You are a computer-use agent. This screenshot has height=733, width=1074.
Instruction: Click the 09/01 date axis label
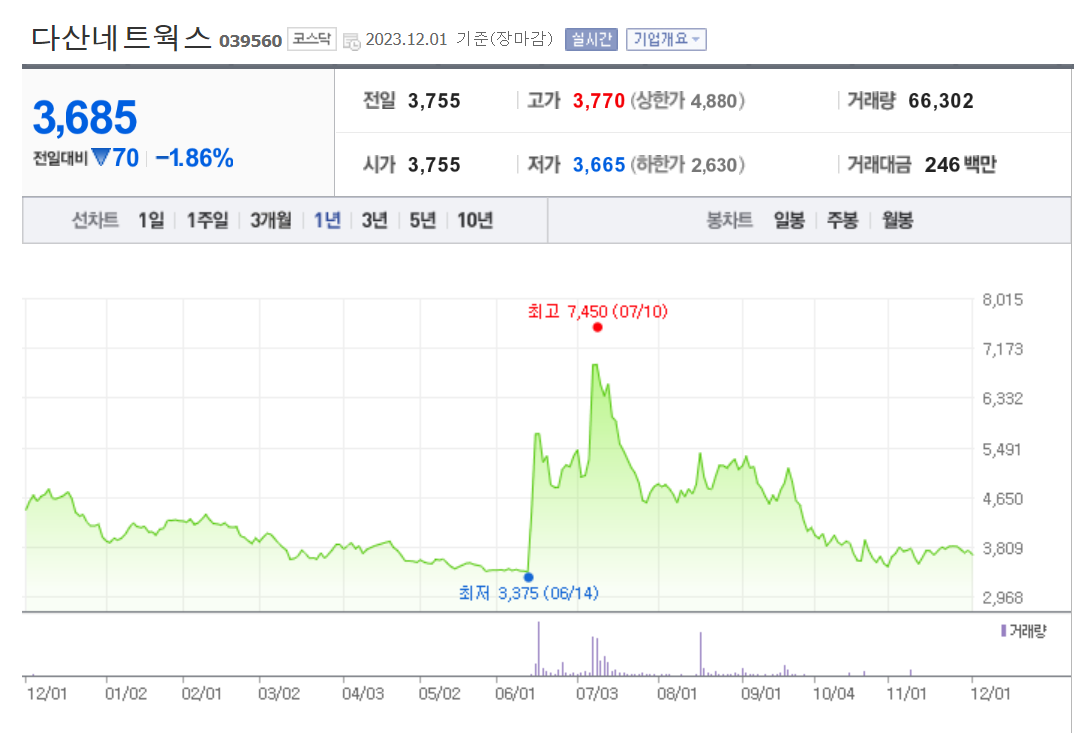pos(761,694)
